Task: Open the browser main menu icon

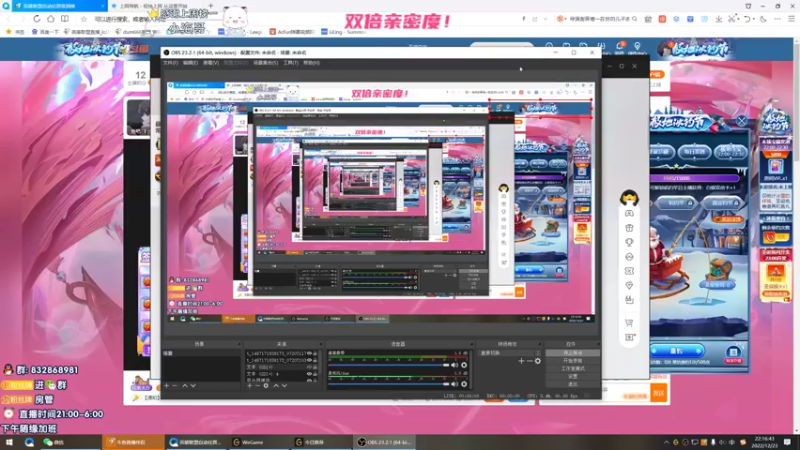Action: coord(791,19)
